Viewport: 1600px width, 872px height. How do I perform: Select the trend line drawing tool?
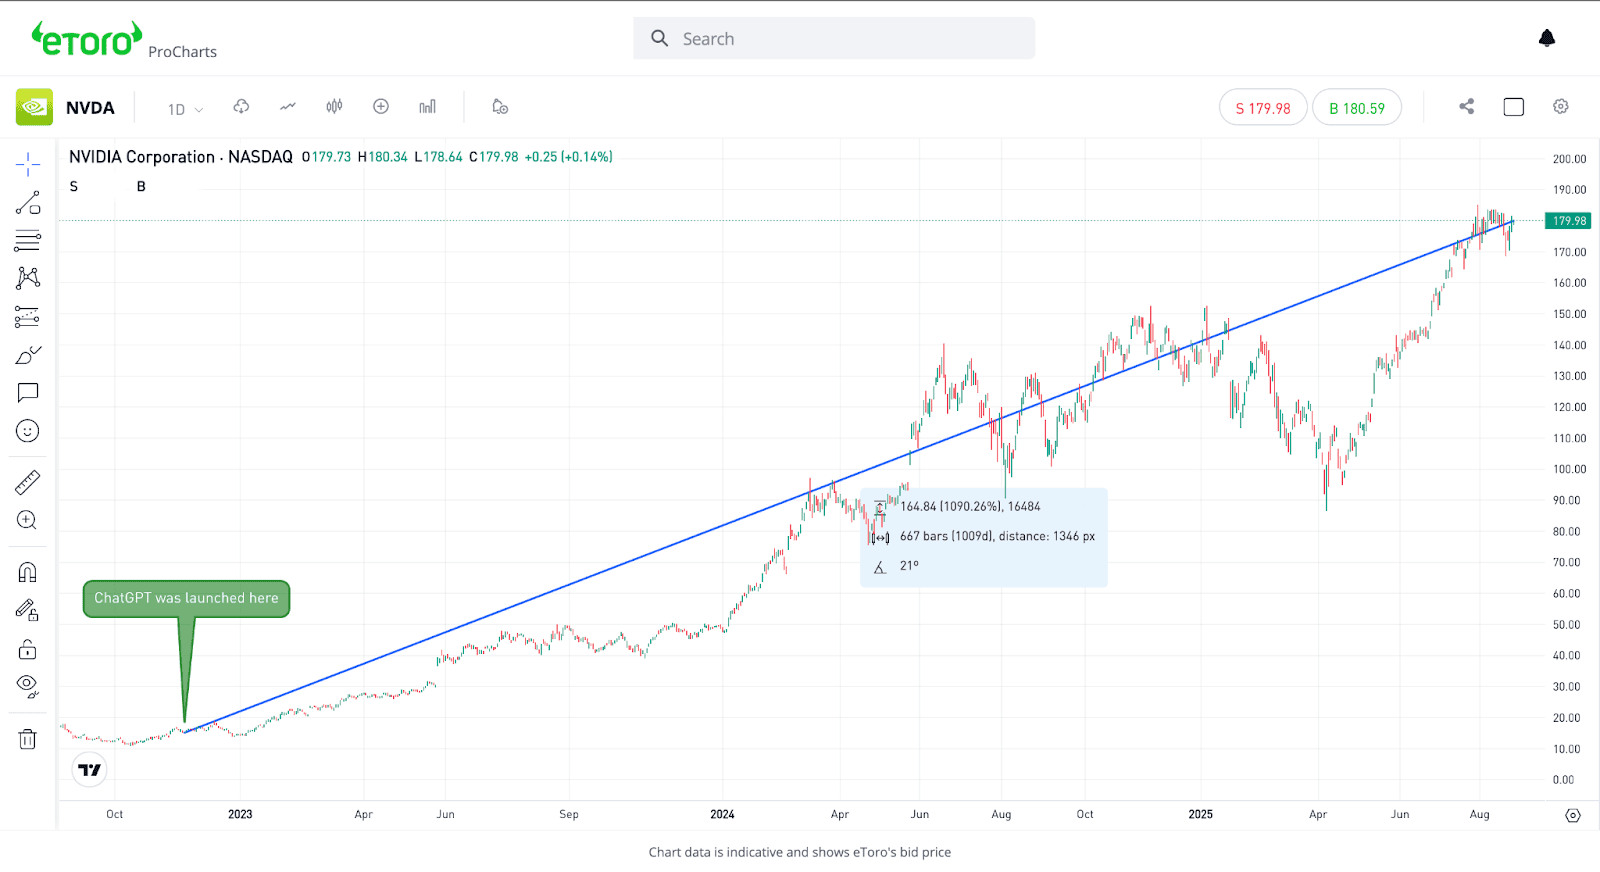28,203
